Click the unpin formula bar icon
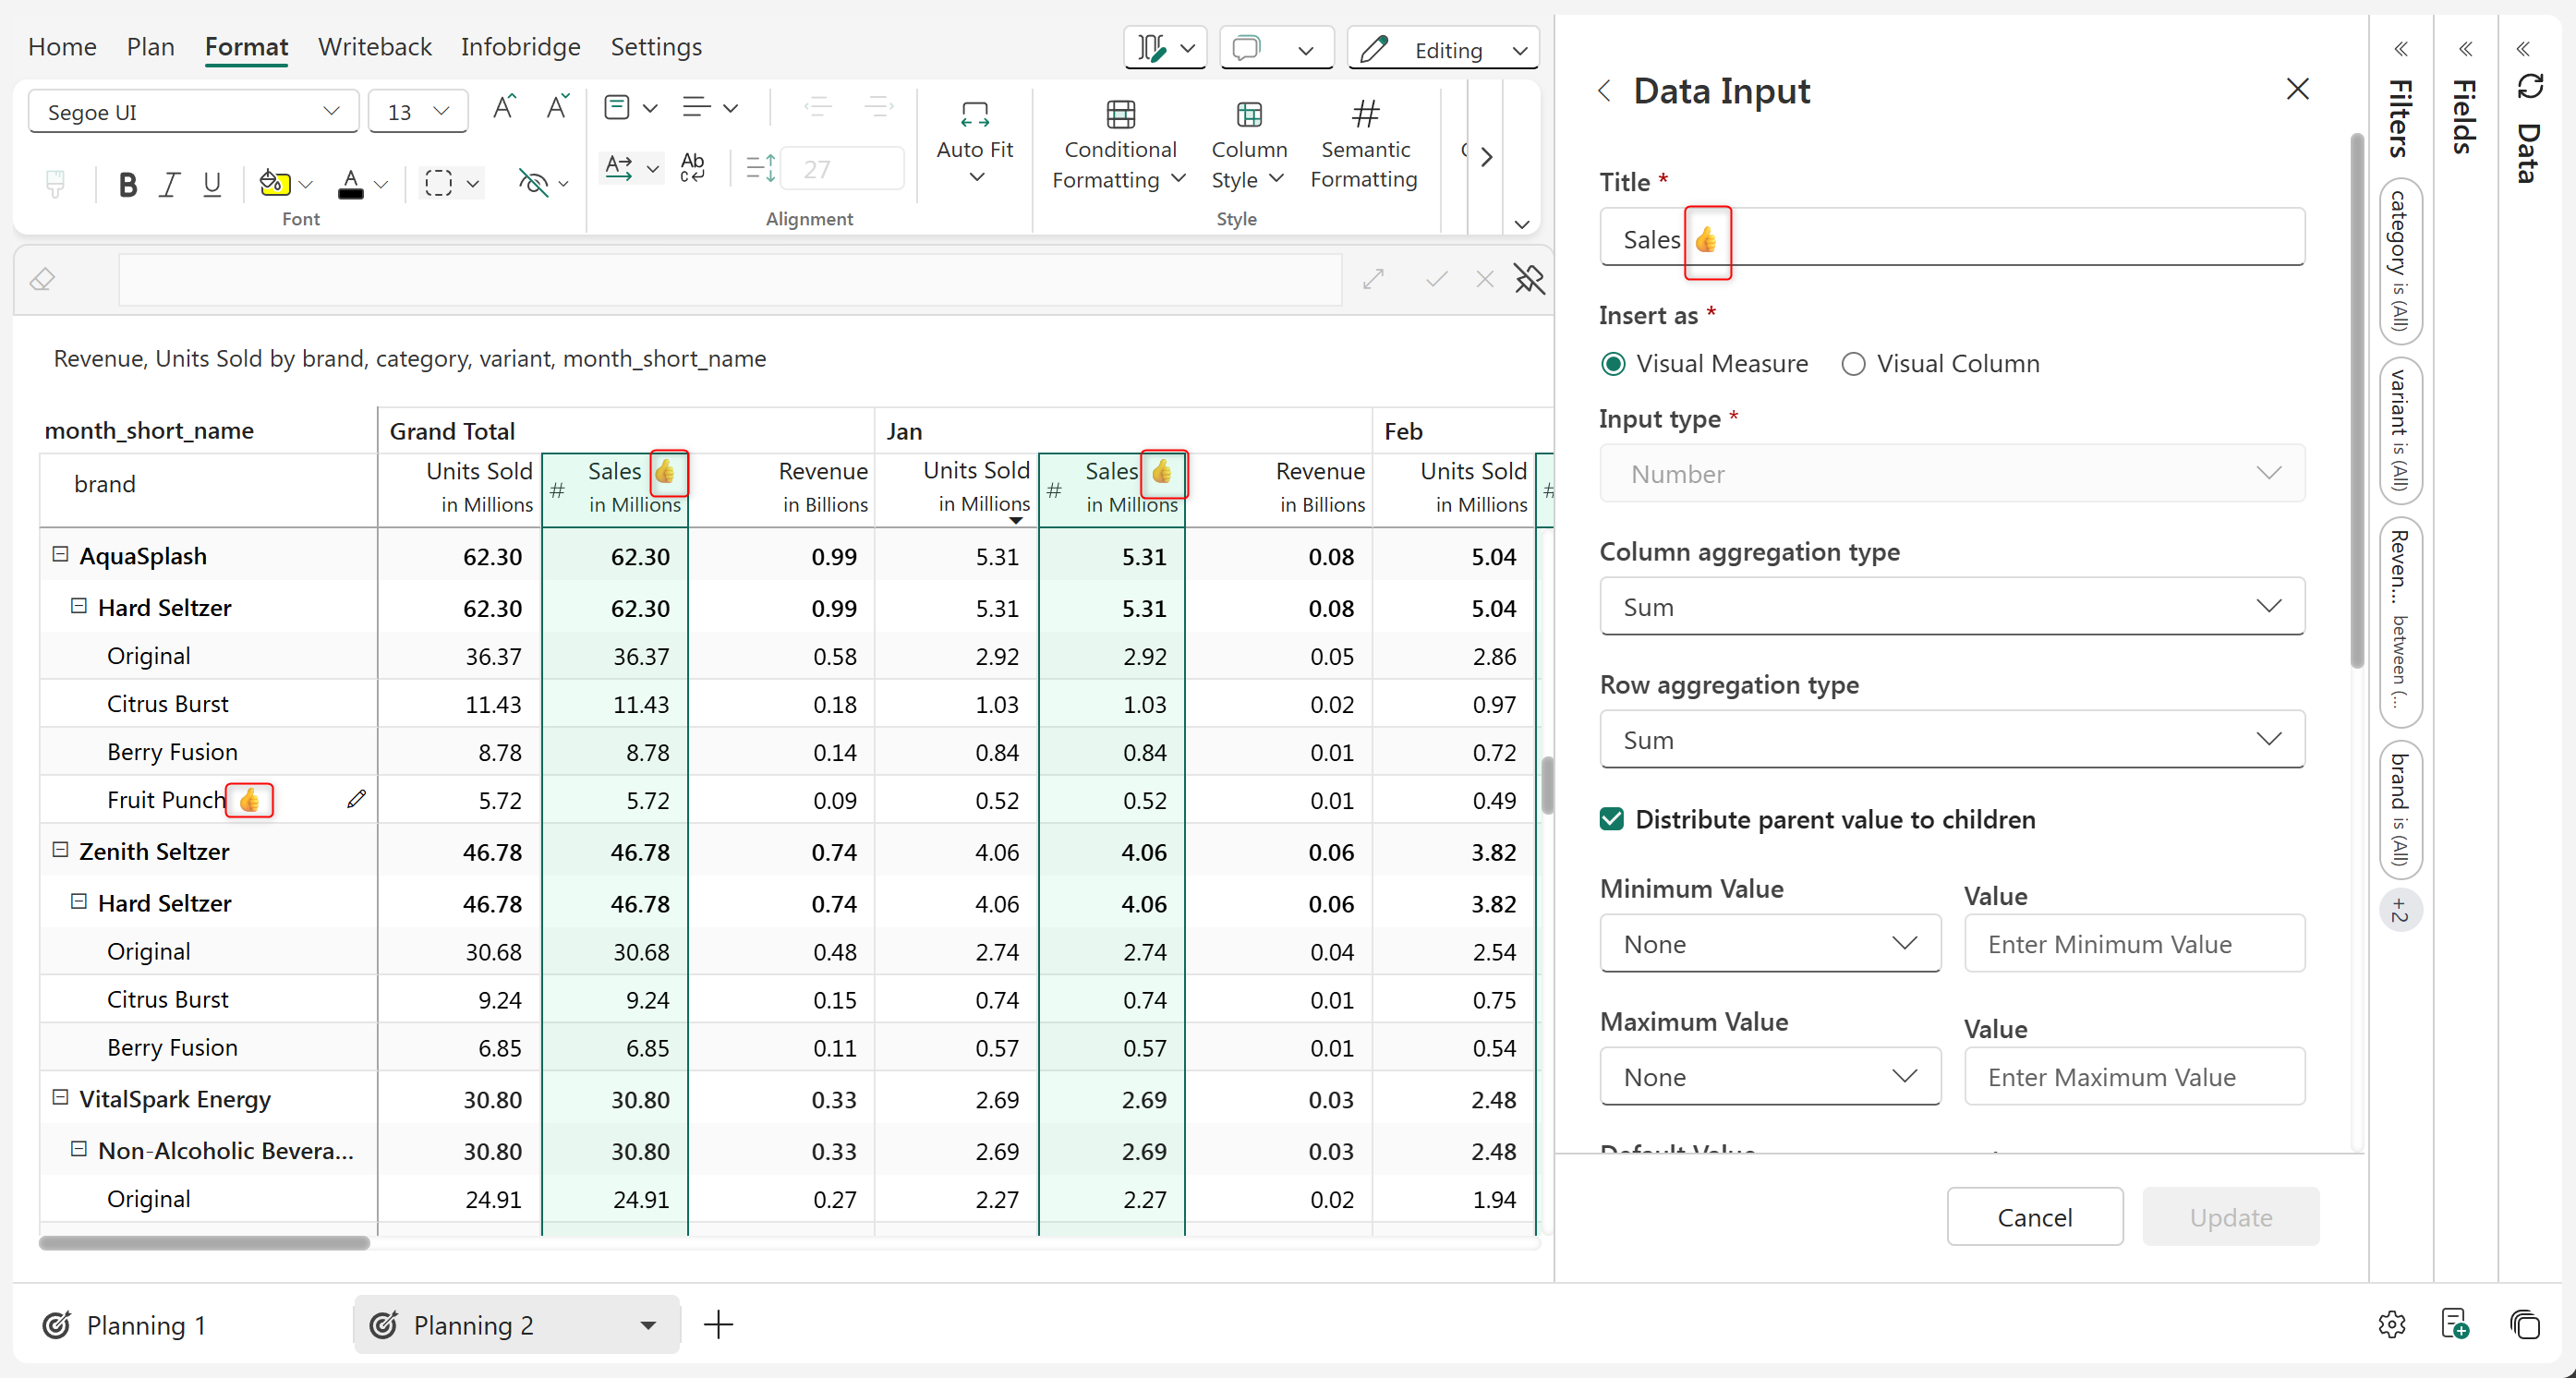The width and height of the screenshot is (2576, 1378). click(1529, 279)
